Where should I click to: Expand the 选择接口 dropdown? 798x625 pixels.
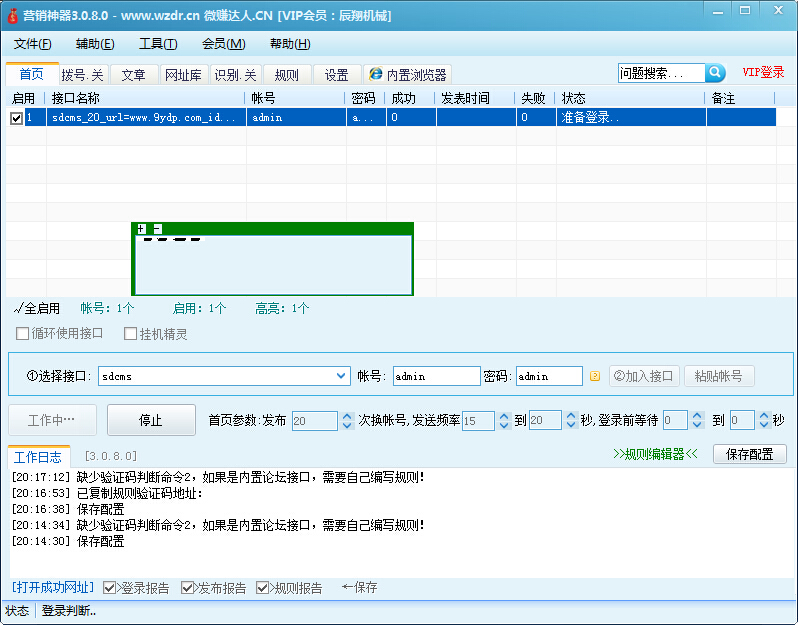click(x=341, y=377)
